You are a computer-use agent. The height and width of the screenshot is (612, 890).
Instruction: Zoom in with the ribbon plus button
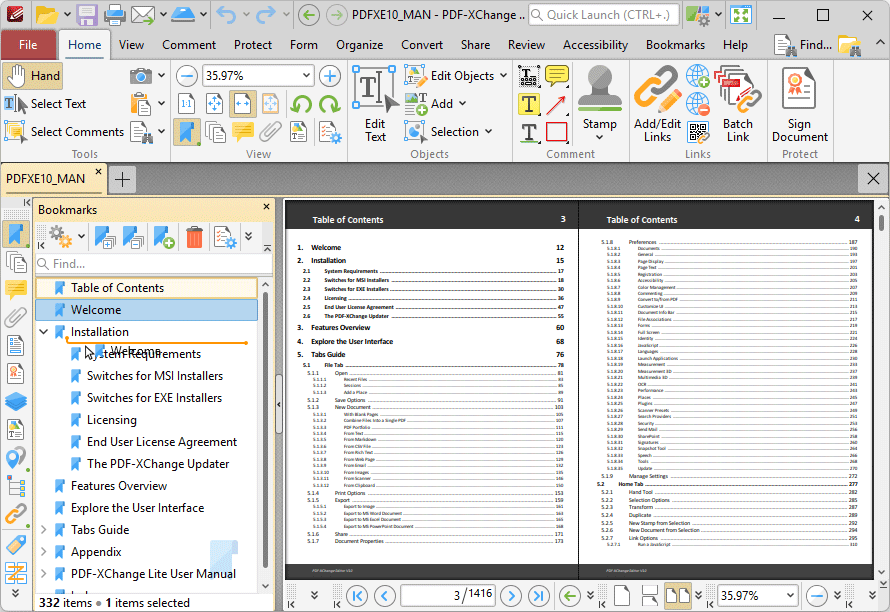click(x=330, y=76)
